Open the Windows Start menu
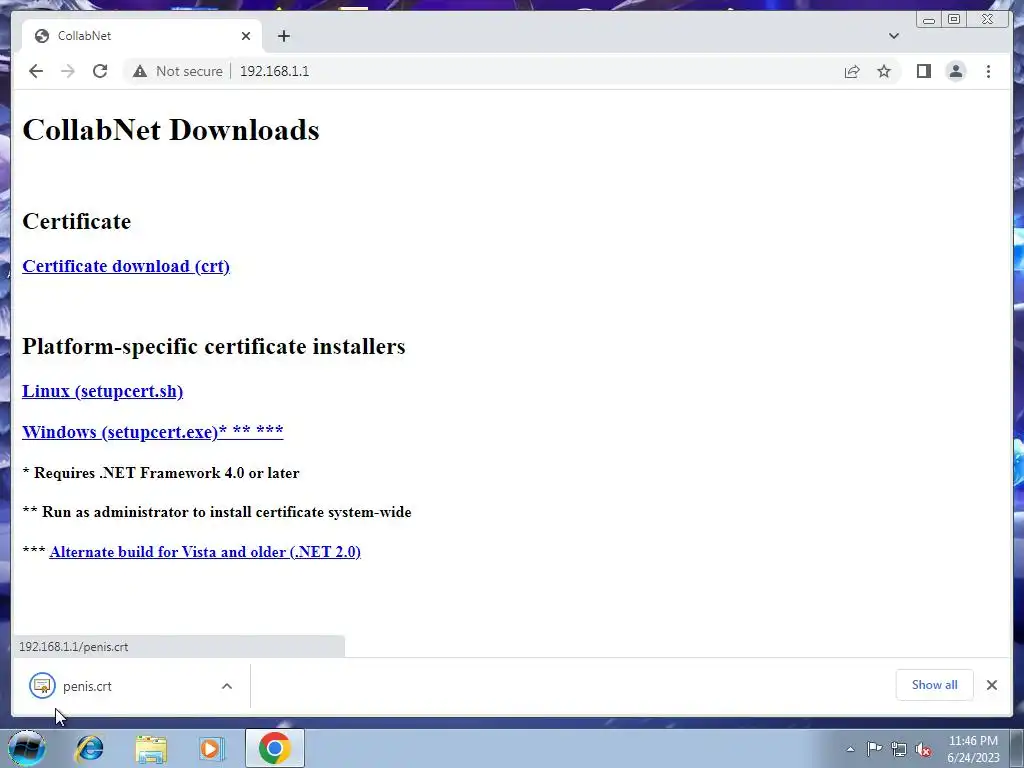Image resolution: width=1024 pixels, height=768 pixels. click(27, 748)
